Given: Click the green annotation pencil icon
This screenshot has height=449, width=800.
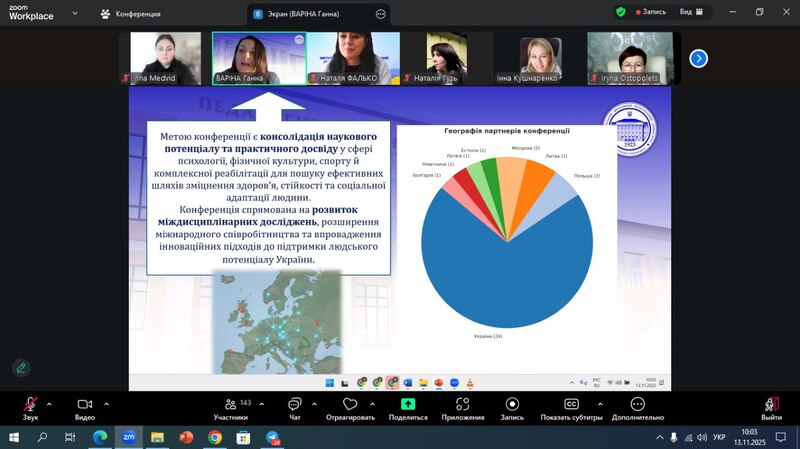Looking at the screenshot, I should pyautogui.click(x=21, y=368).
